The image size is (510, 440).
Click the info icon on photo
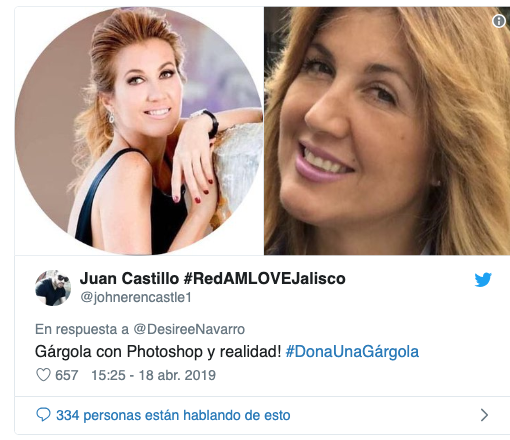pyautogui.click(x=499, y=21)
